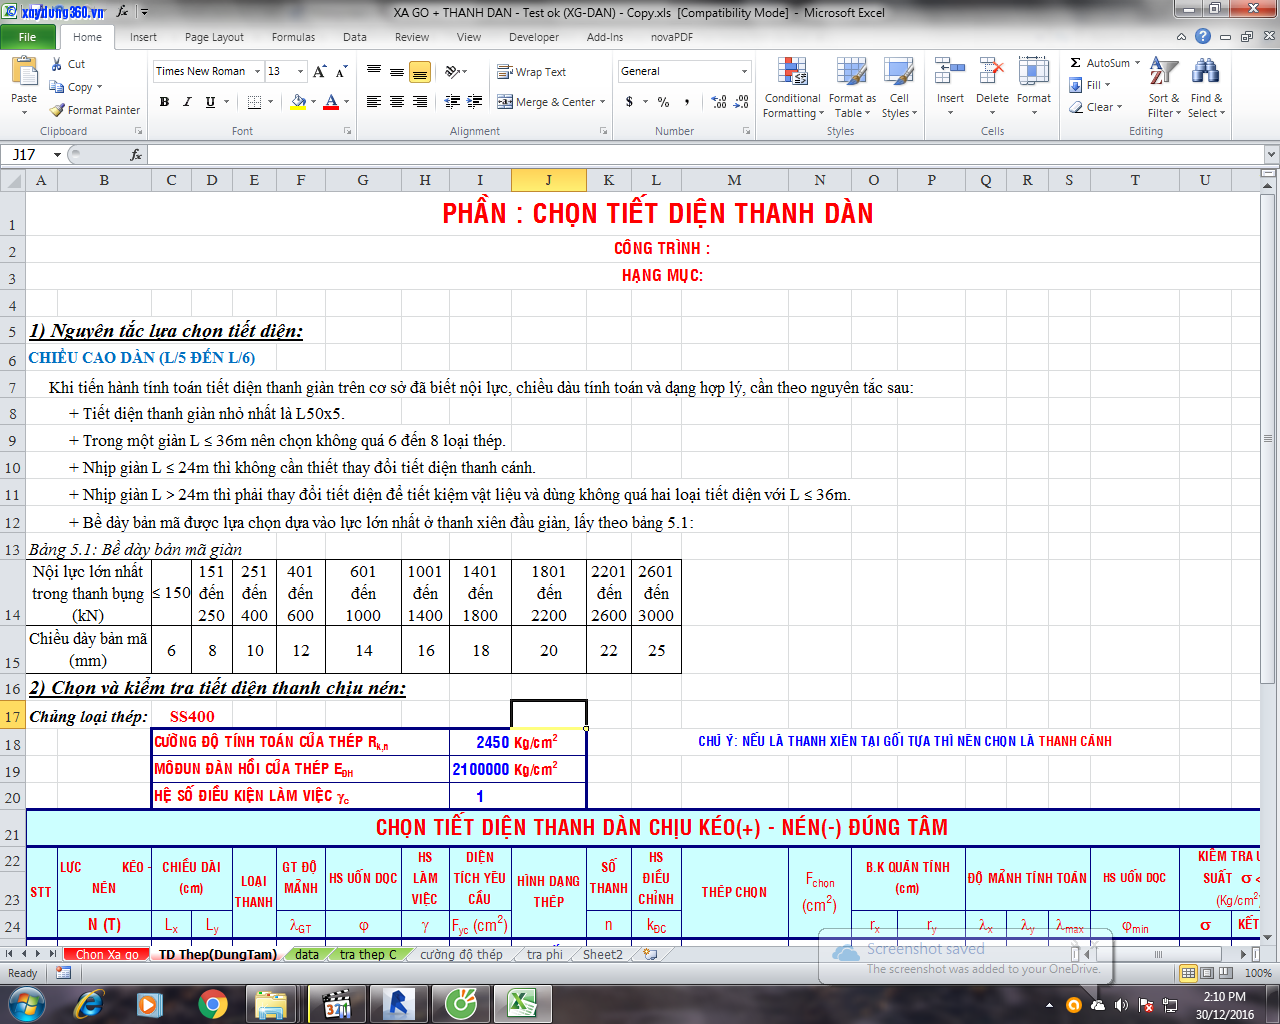
Task: Click the Merge & Center icon
Action: [506, 102]
